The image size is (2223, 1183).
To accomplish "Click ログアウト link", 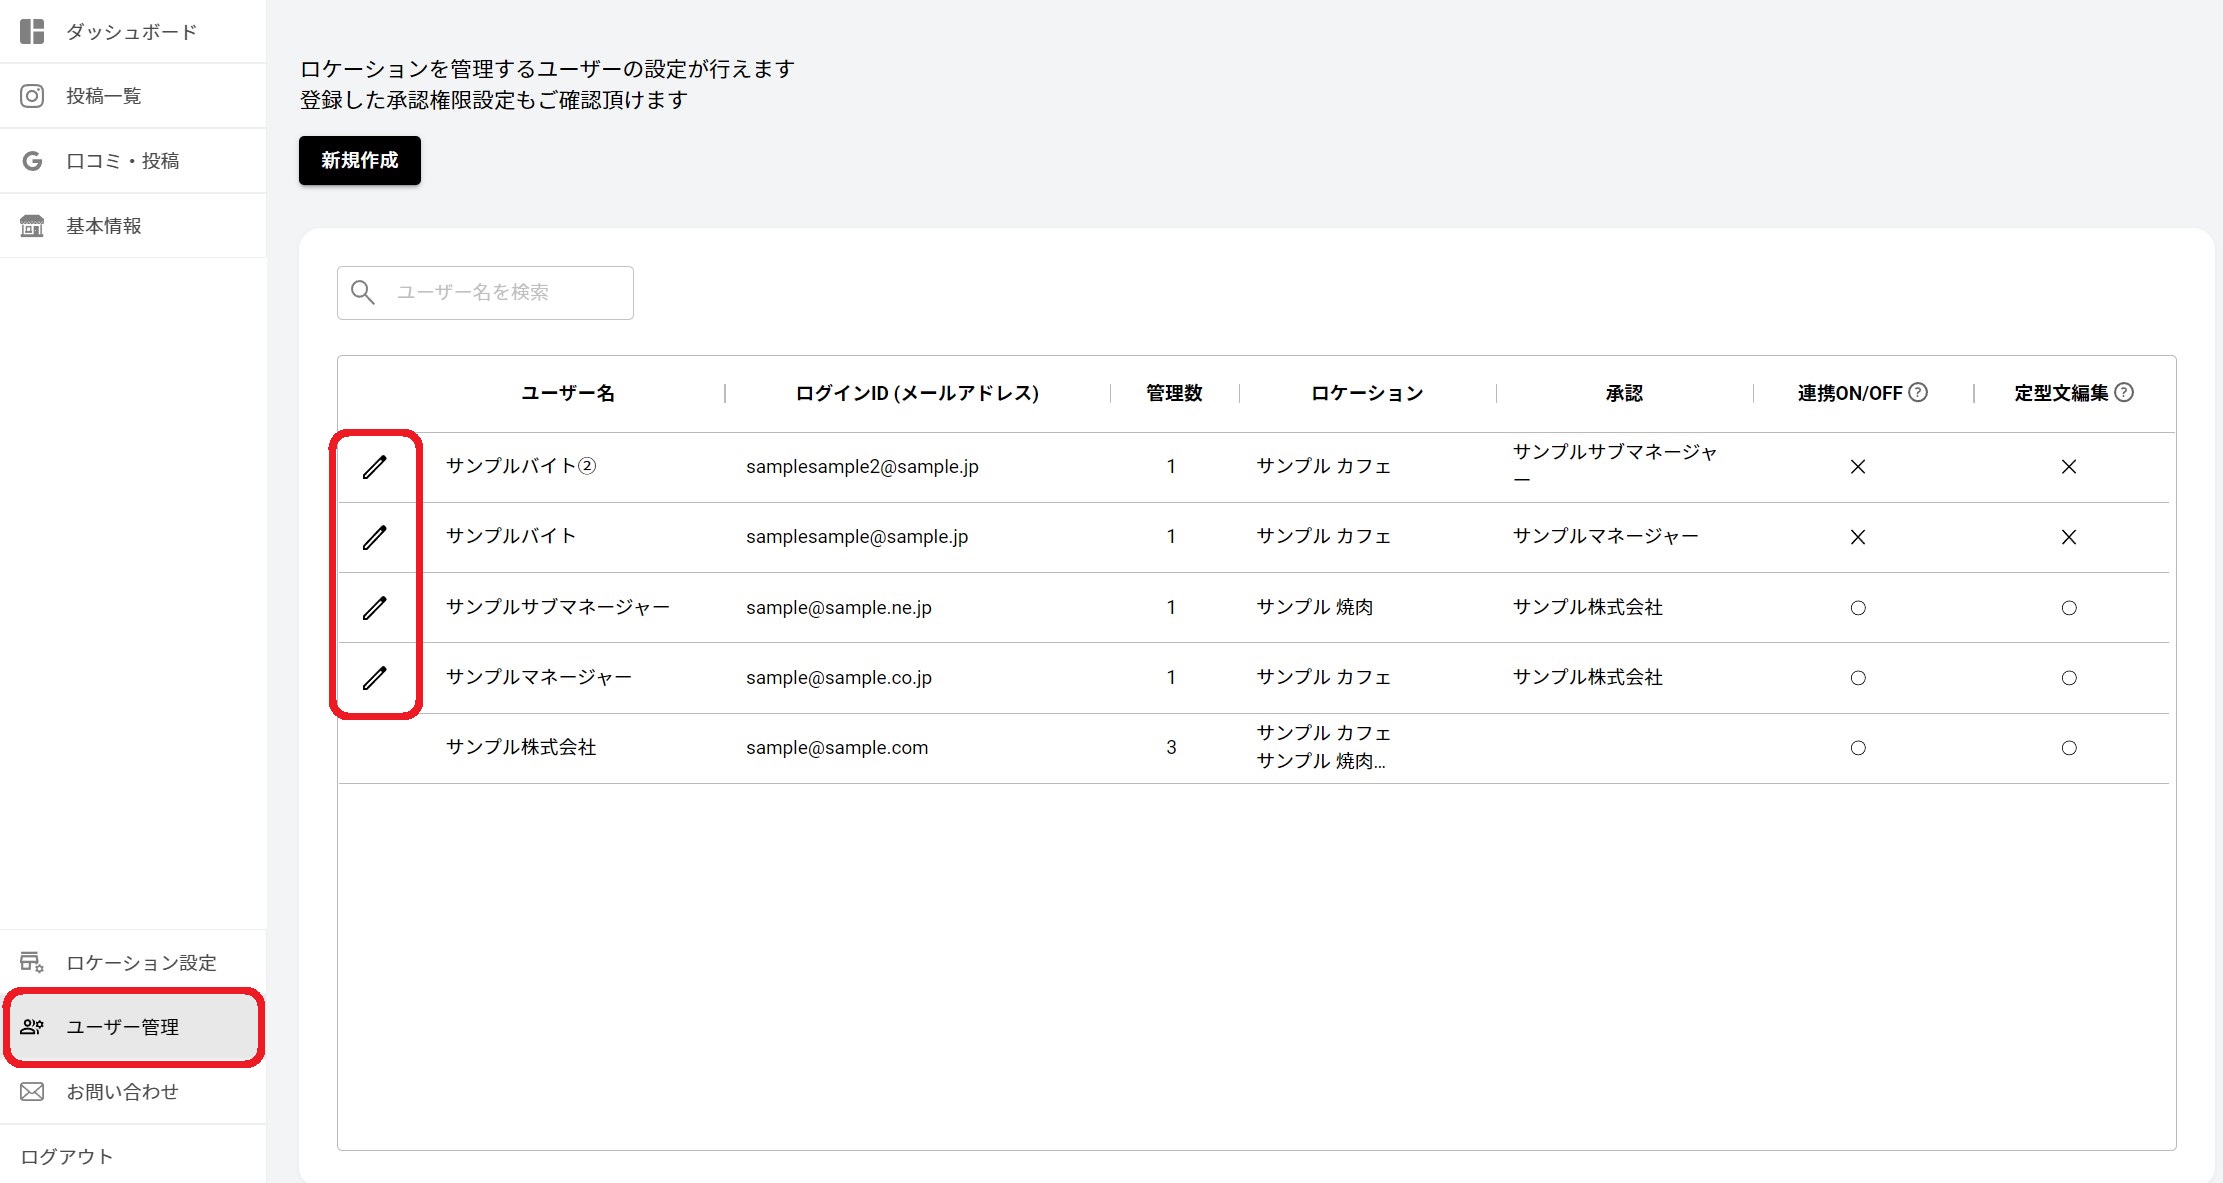I will click(67, 1157).
